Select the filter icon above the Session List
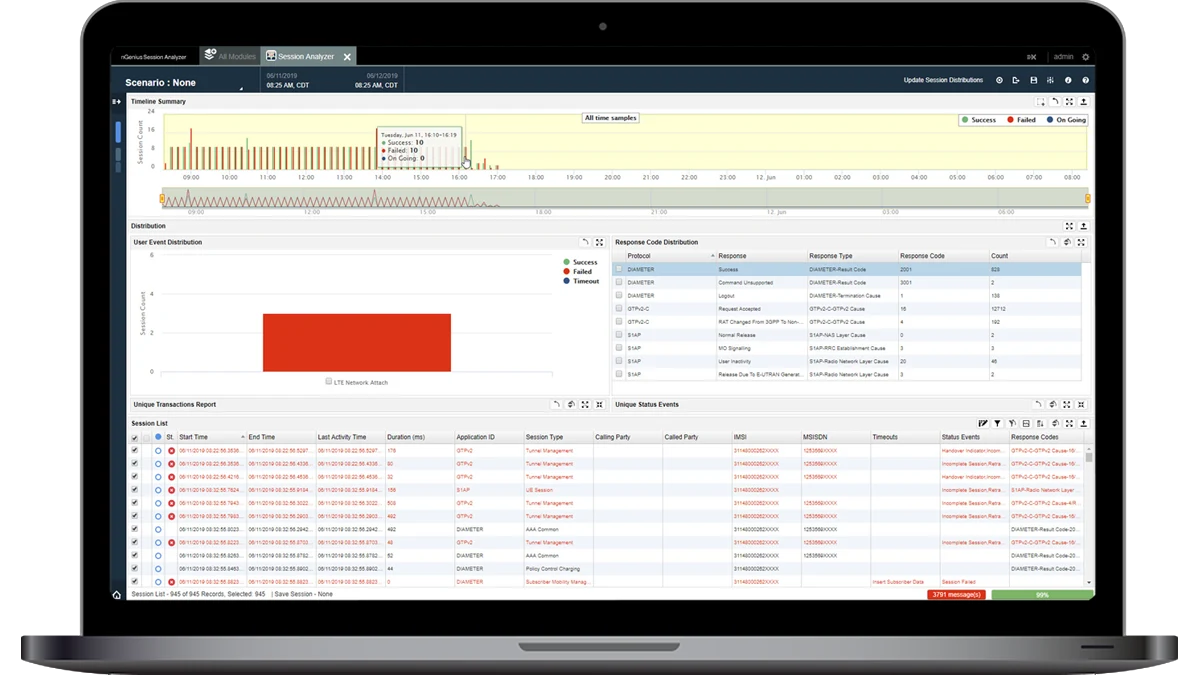This screenshot has height=675, width=1200. (997, 423)
